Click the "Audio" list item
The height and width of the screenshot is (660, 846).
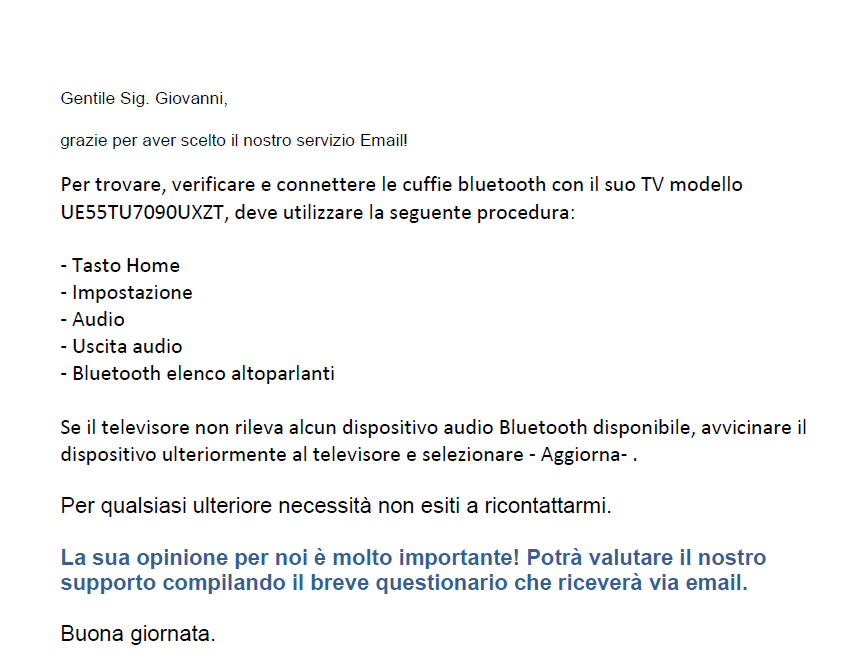[93, 319]
